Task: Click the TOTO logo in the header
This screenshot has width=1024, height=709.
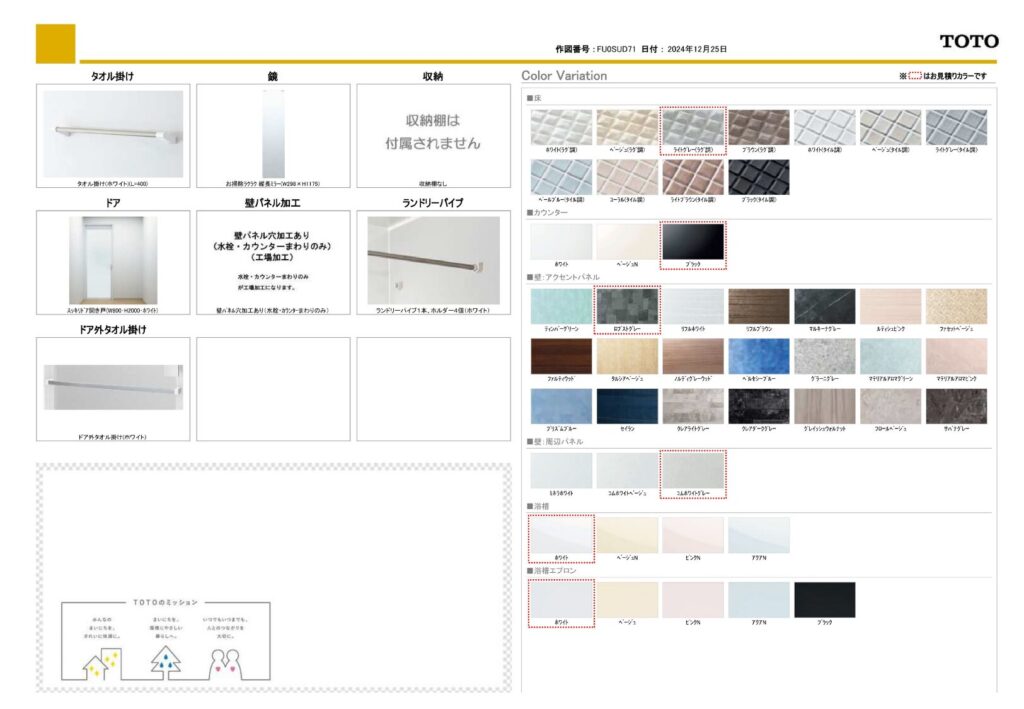Action: click(x=968, y=41)
